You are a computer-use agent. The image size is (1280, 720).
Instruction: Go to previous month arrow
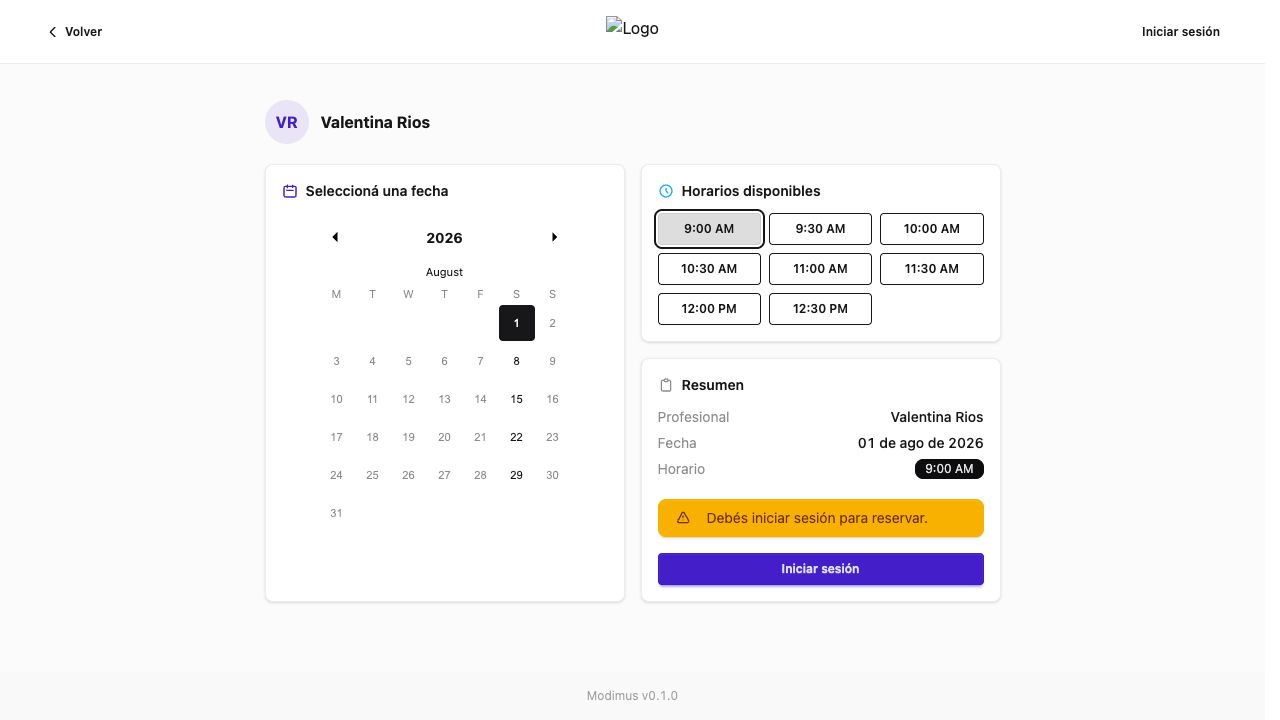[x=335, y=237]
